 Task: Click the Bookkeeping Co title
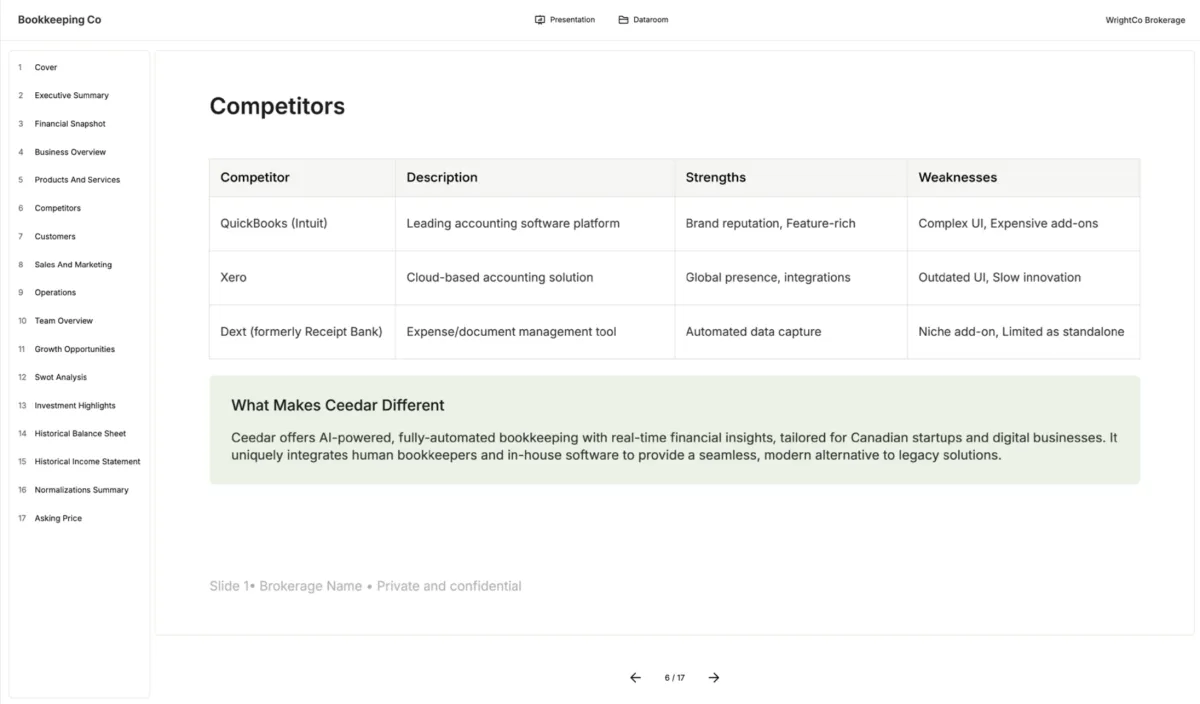(x=59, y=20)
